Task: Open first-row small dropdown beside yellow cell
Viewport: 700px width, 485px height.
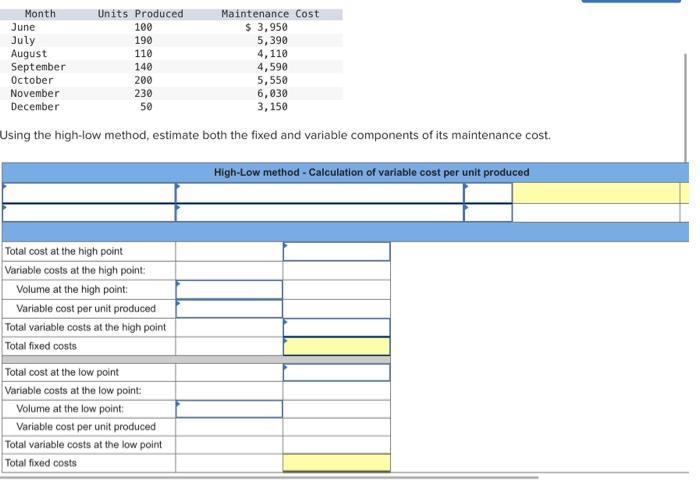Action: click(x=488, y=193)
